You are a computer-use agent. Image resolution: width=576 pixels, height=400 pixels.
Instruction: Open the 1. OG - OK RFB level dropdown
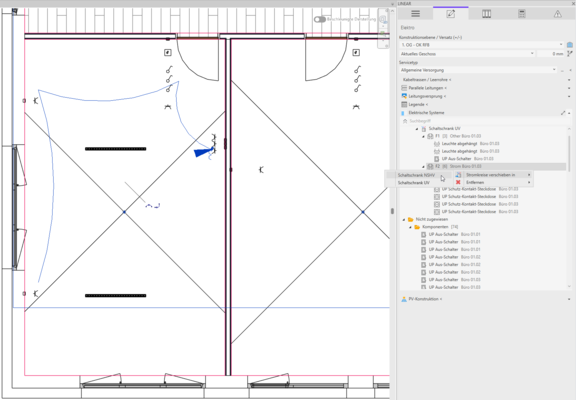pos(482,45)
